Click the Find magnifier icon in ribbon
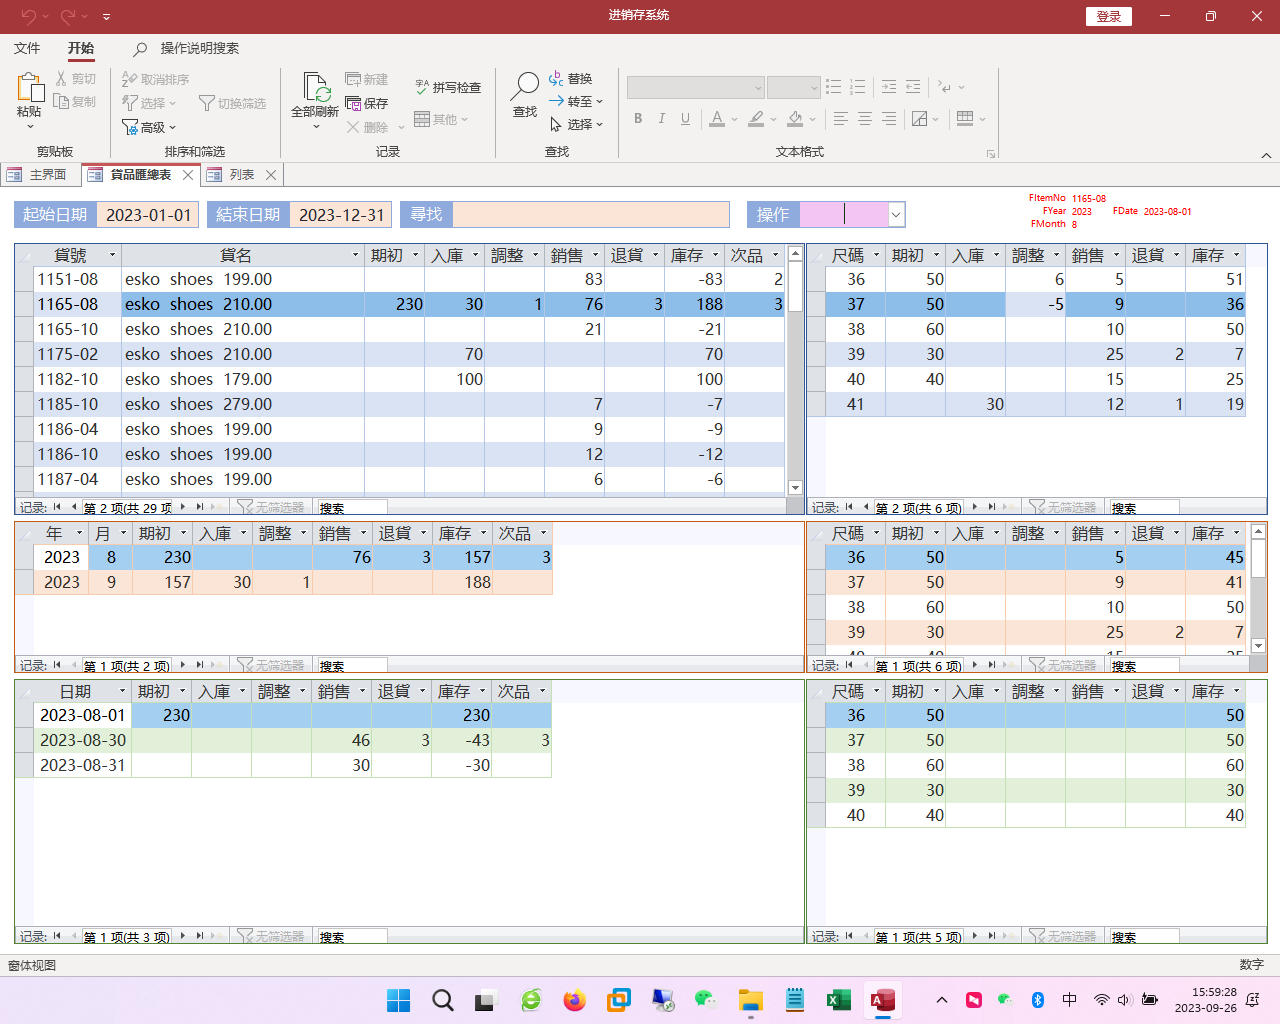 [525, 89]
